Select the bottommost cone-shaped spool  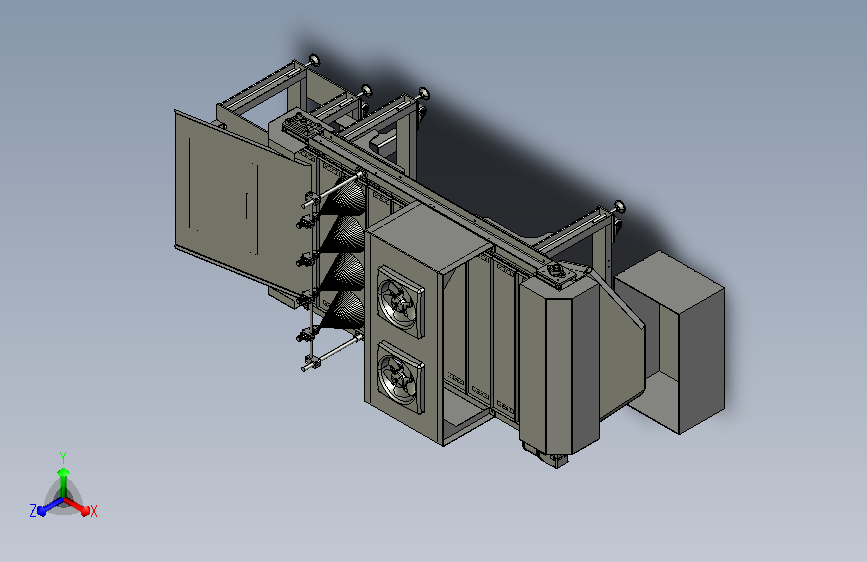point(346,311)
